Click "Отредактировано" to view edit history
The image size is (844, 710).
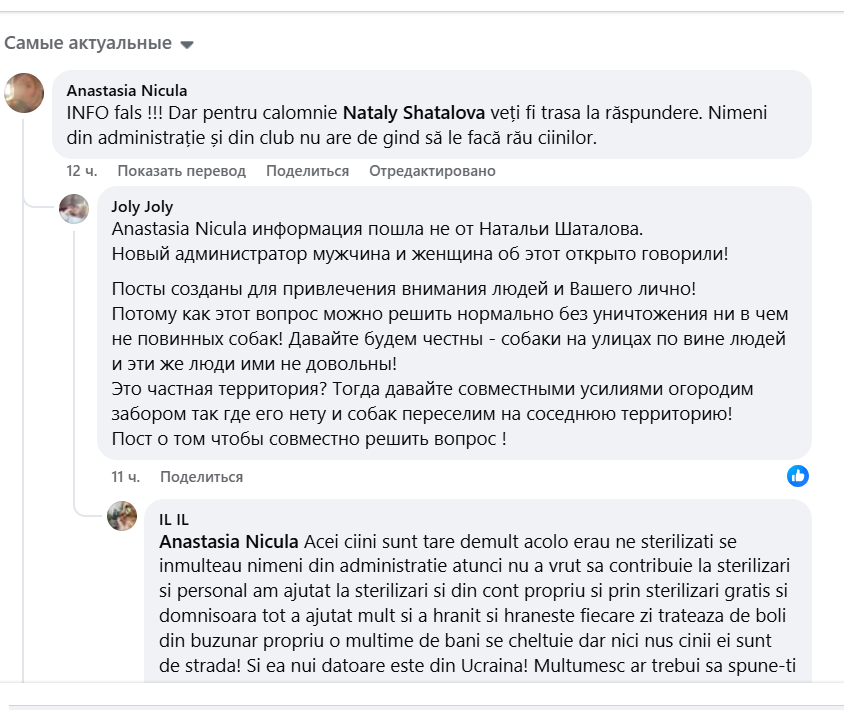(x=432, y=171)
